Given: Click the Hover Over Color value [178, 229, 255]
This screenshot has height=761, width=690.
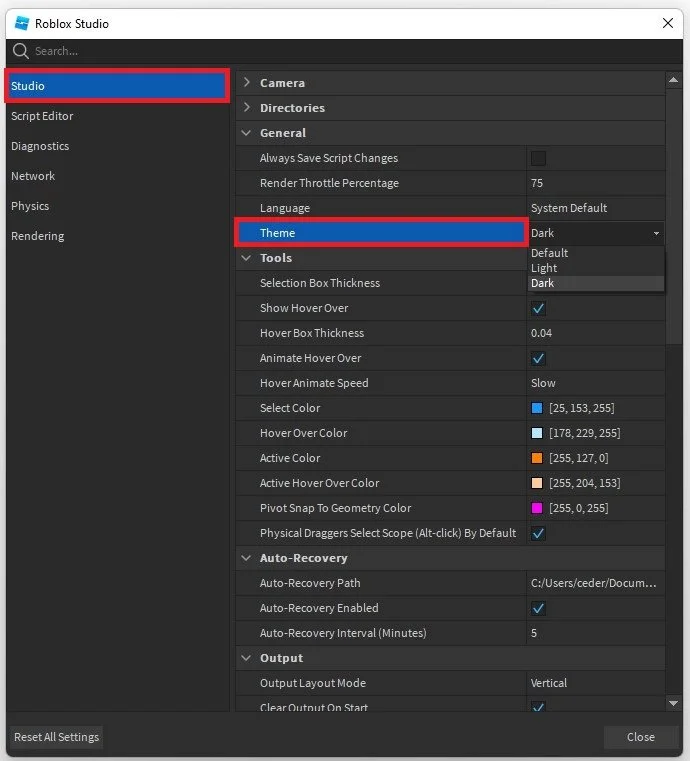Looking at the screenshot, I should pyautogui.click(x=585, y=433).
